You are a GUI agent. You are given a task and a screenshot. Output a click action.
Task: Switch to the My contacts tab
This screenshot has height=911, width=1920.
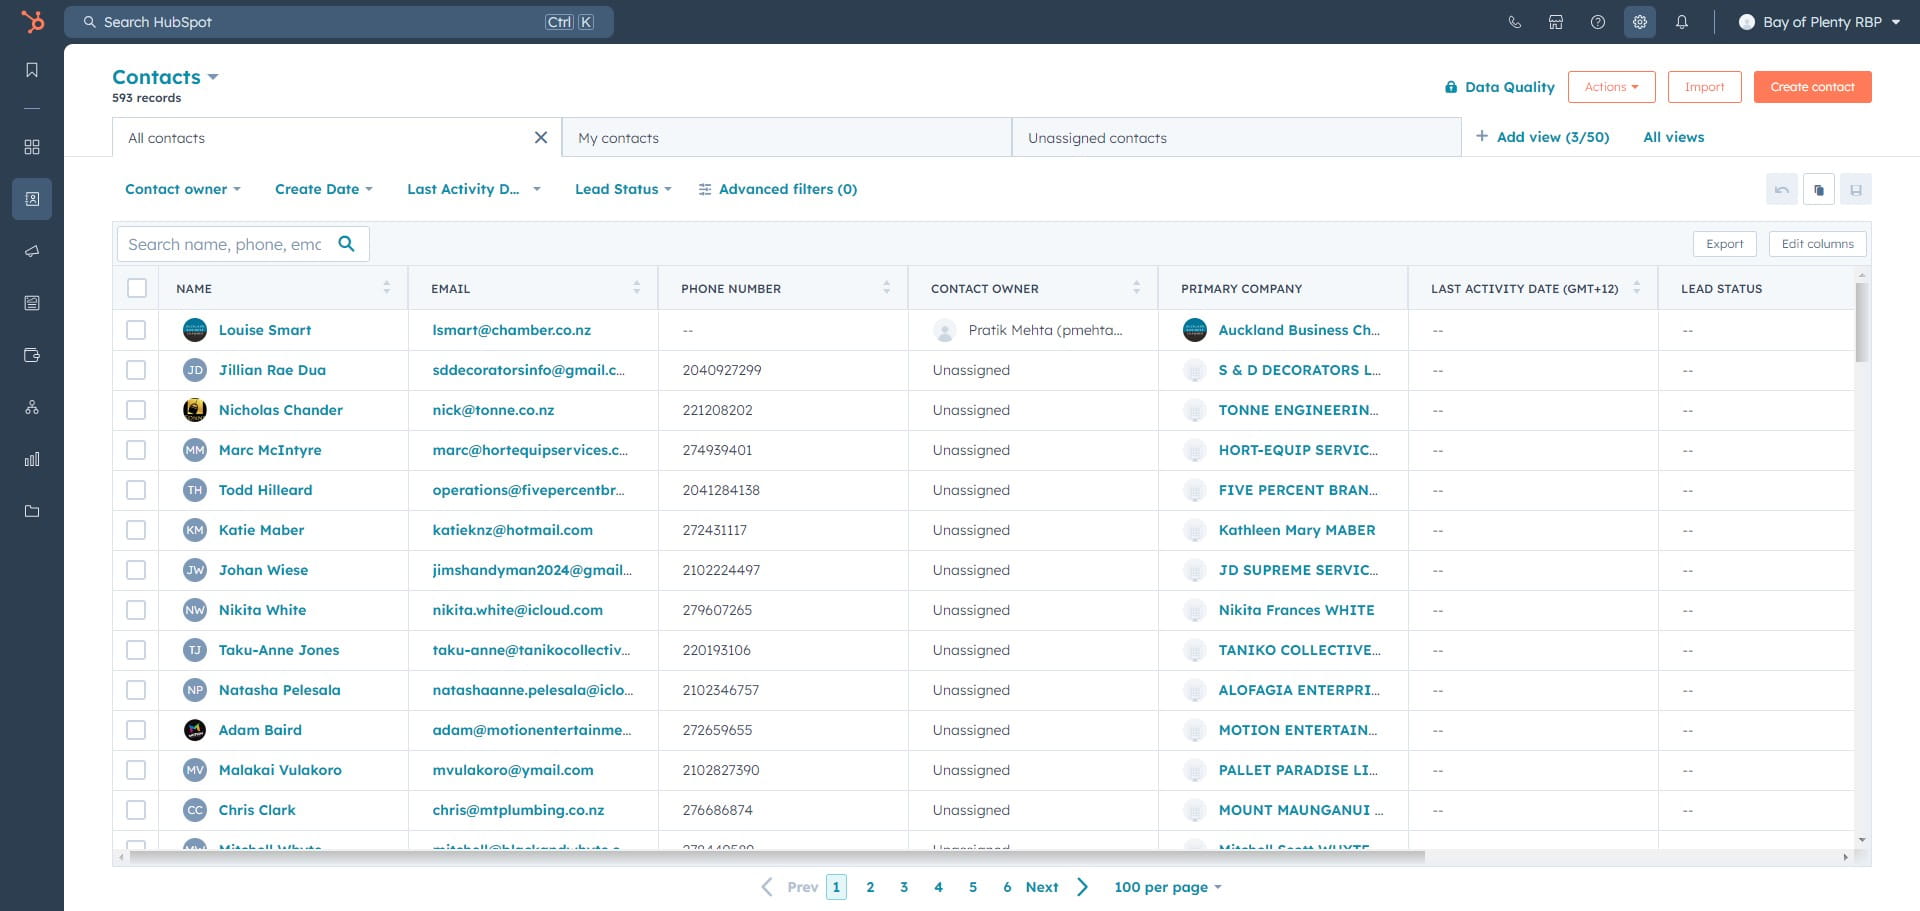pos(786,138)
